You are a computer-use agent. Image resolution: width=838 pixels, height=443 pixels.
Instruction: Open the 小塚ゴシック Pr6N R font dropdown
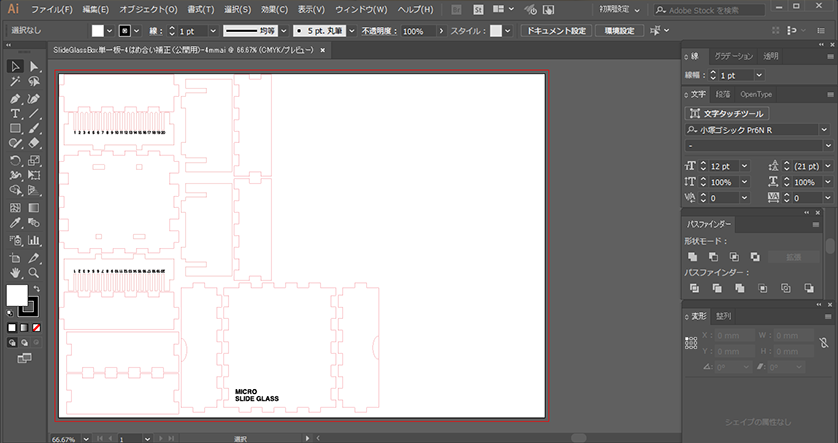coord(825,130)
